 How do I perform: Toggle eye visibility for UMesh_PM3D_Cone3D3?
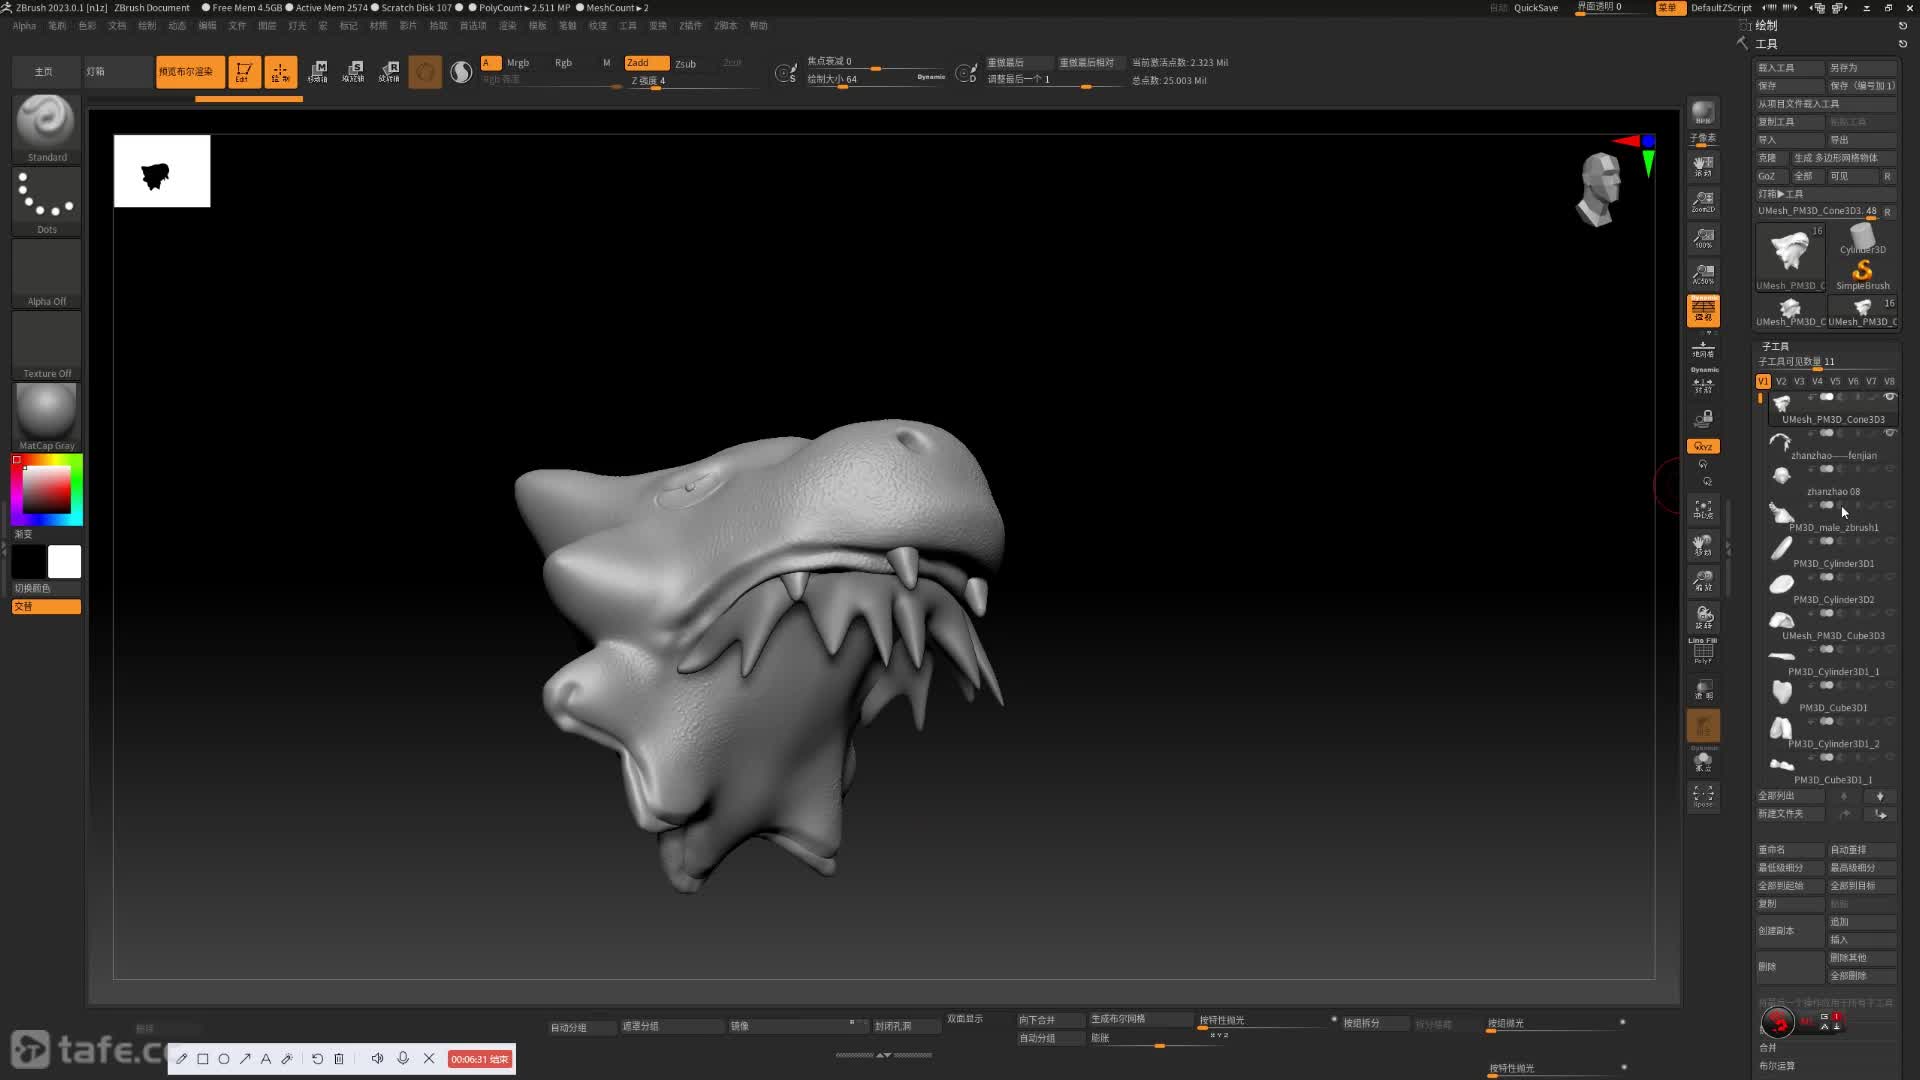pos(1890,397)
